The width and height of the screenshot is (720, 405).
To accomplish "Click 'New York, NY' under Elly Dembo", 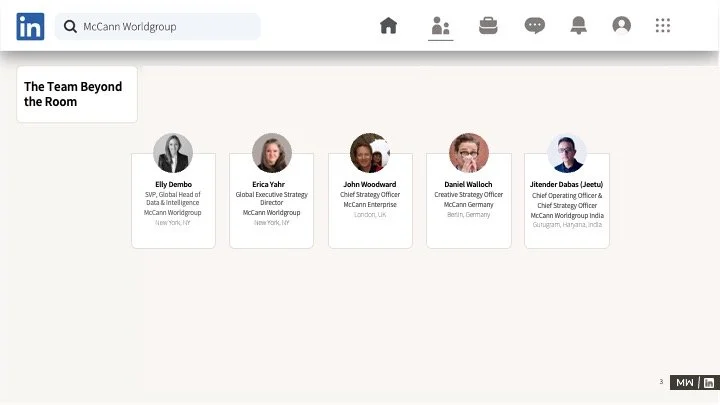I will pyautogui.click(x=173, y=222).
